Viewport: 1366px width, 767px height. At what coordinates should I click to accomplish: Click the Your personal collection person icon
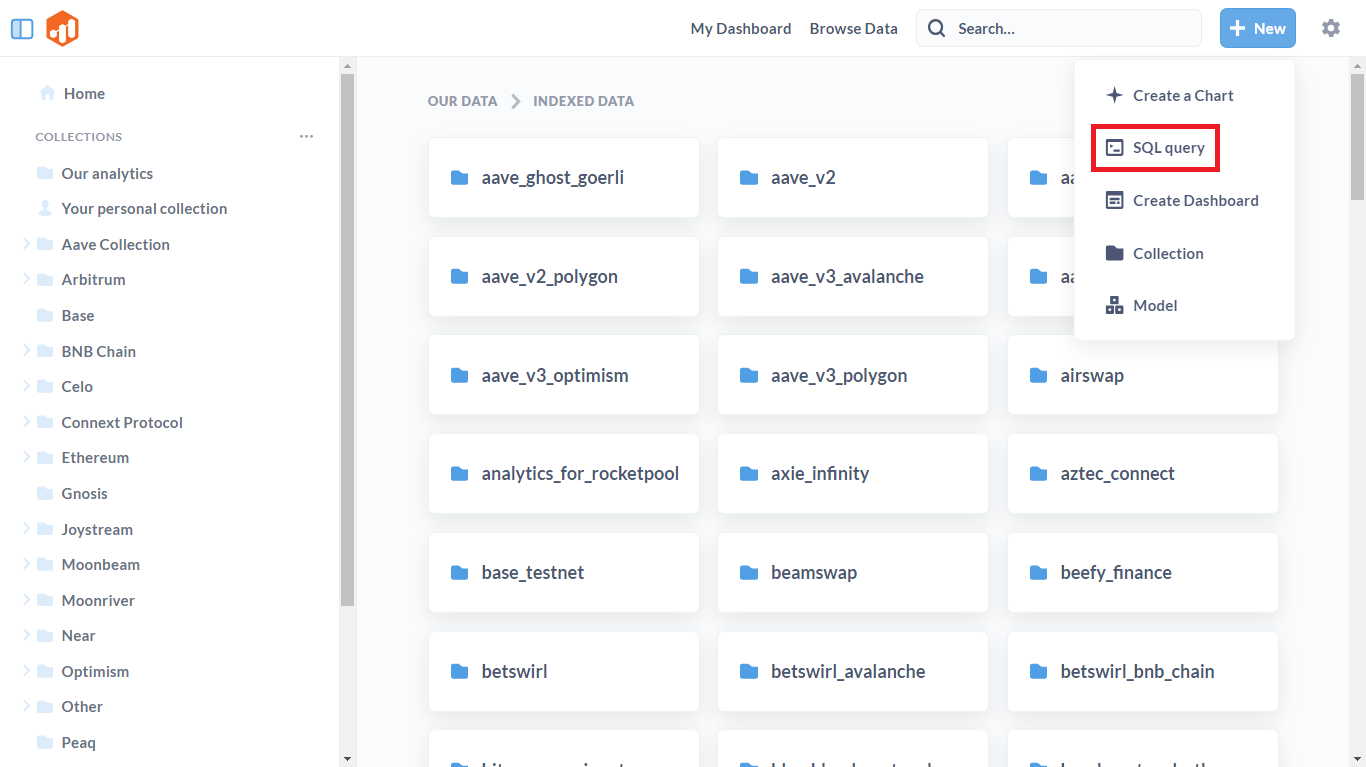[x=45, y=208]
